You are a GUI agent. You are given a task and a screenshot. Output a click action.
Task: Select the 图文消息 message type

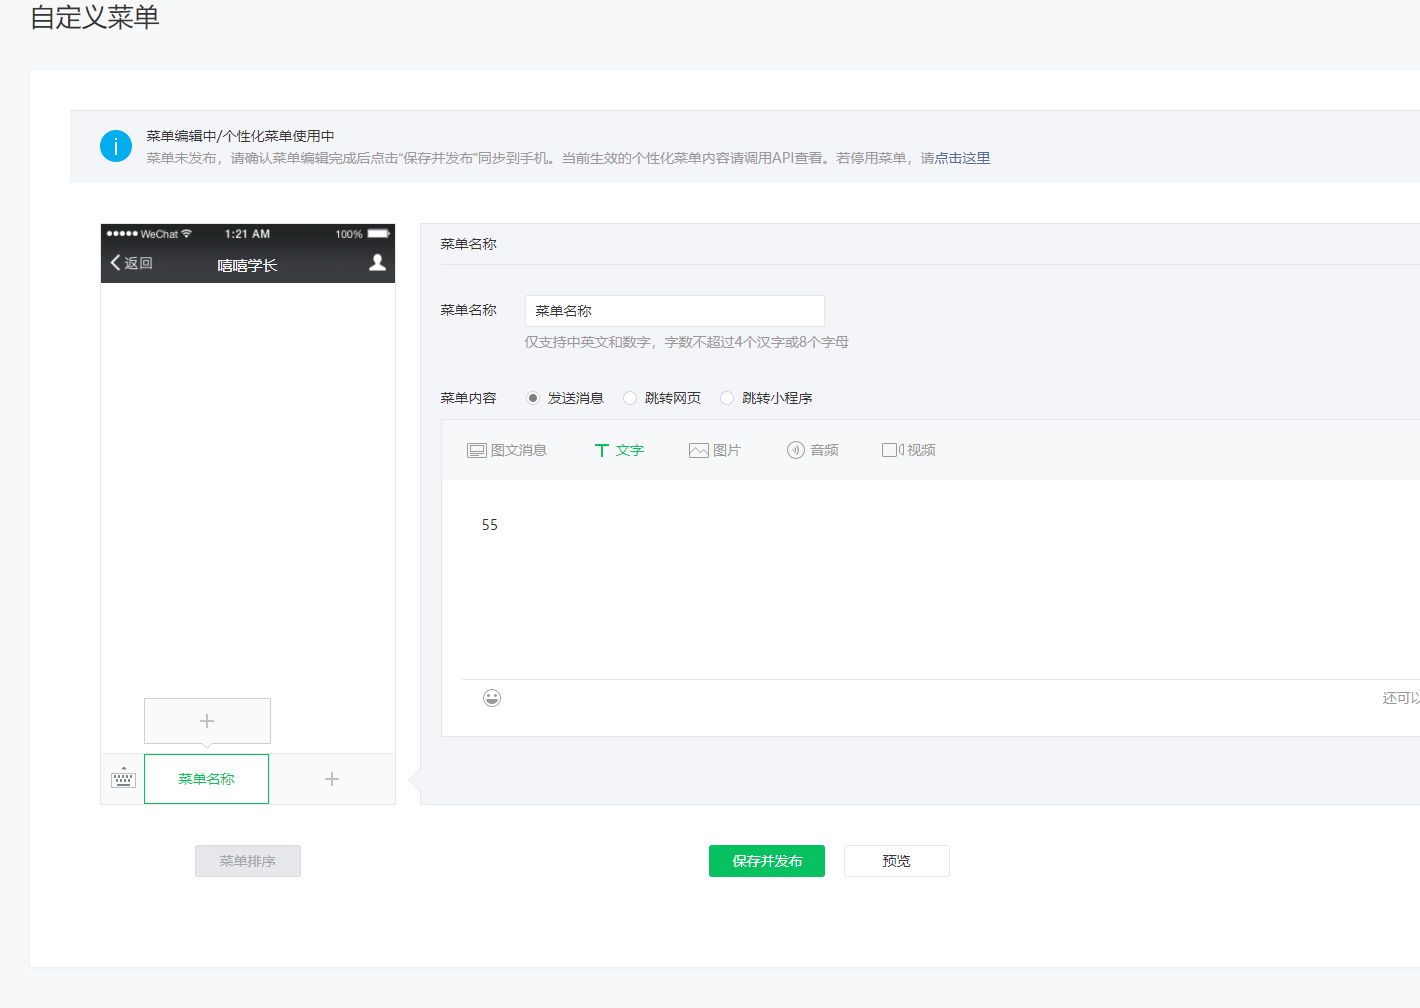tap(507, 450)
